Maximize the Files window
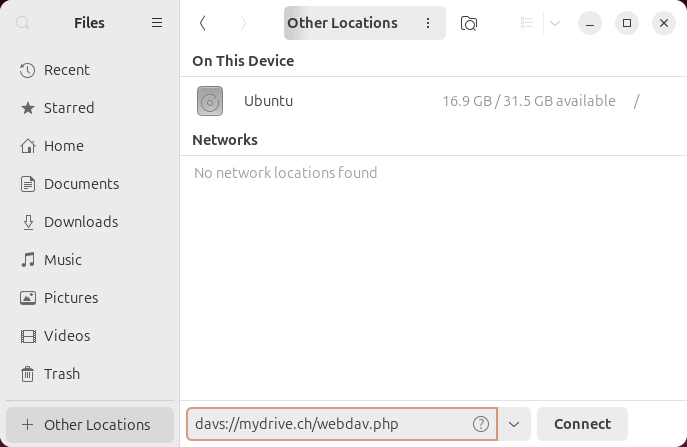 [x=627, y=23]
